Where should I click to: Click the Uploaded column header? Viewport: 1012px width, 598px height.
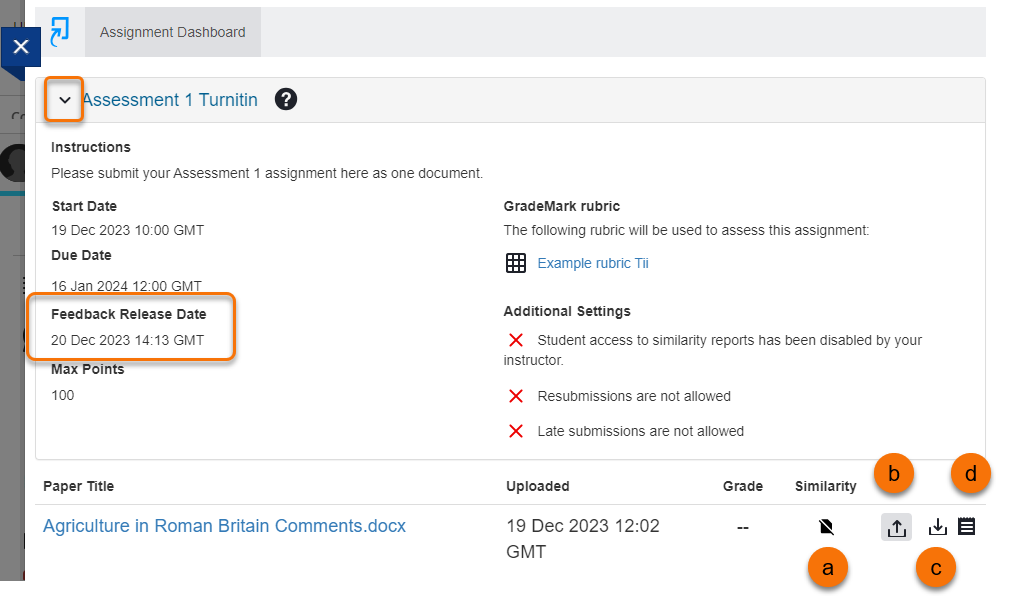(538, 487)
